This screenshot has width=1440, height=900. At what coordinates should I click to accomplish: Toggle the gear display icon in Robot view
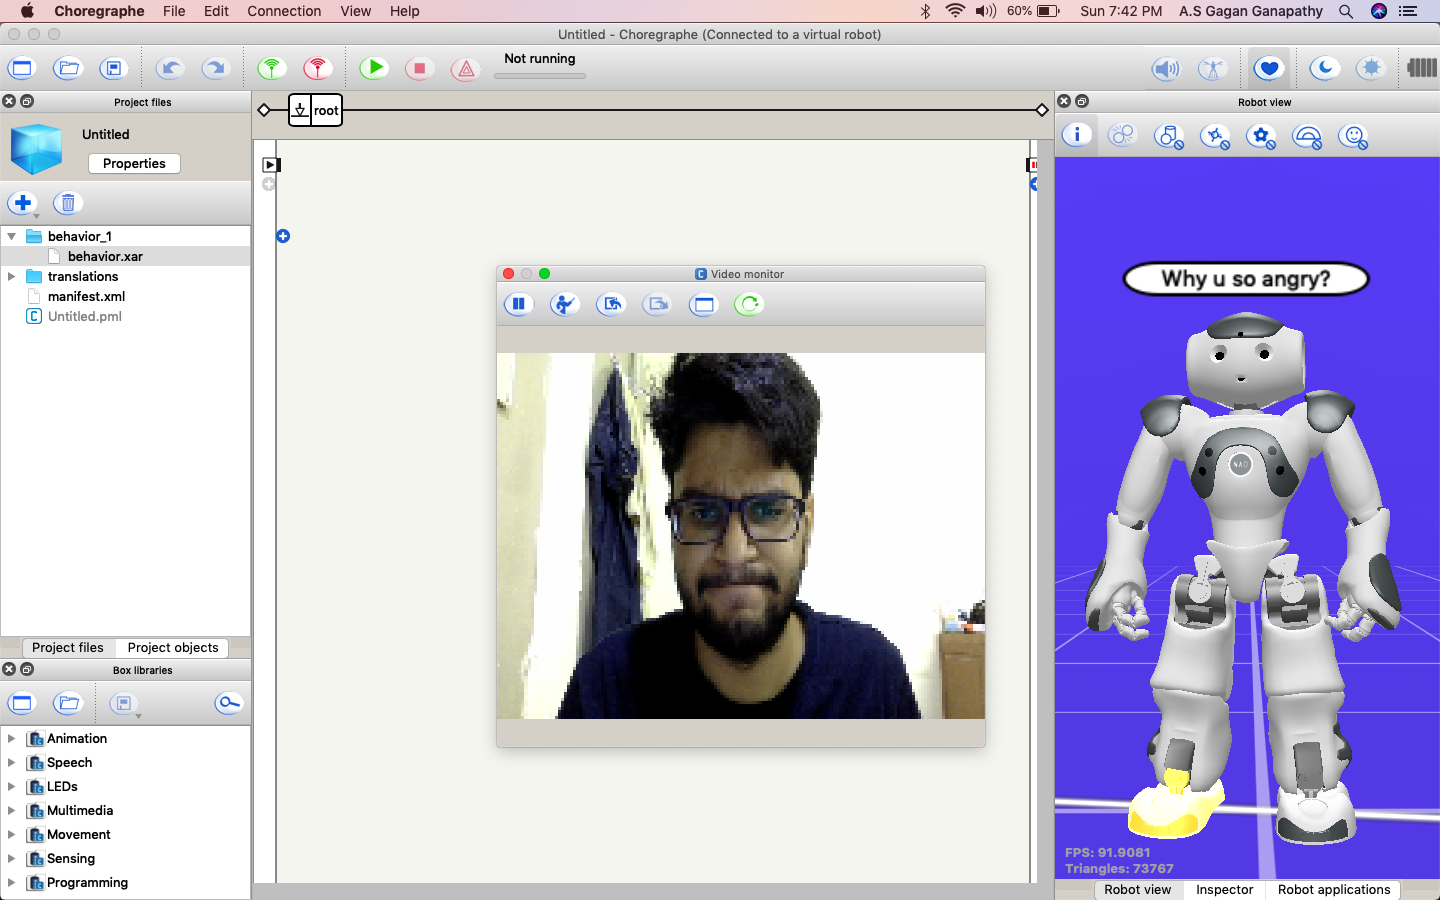click(x=1261, y=137)
